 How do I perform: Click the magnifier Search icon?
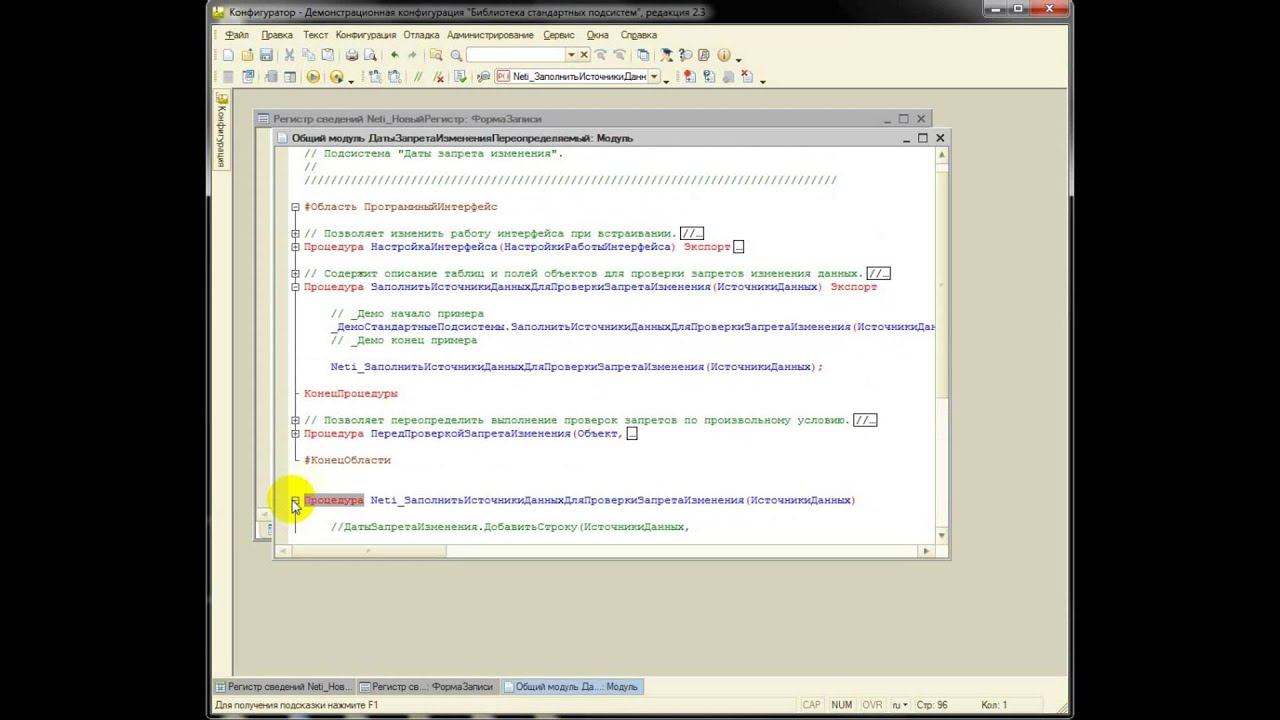point(456,55)
